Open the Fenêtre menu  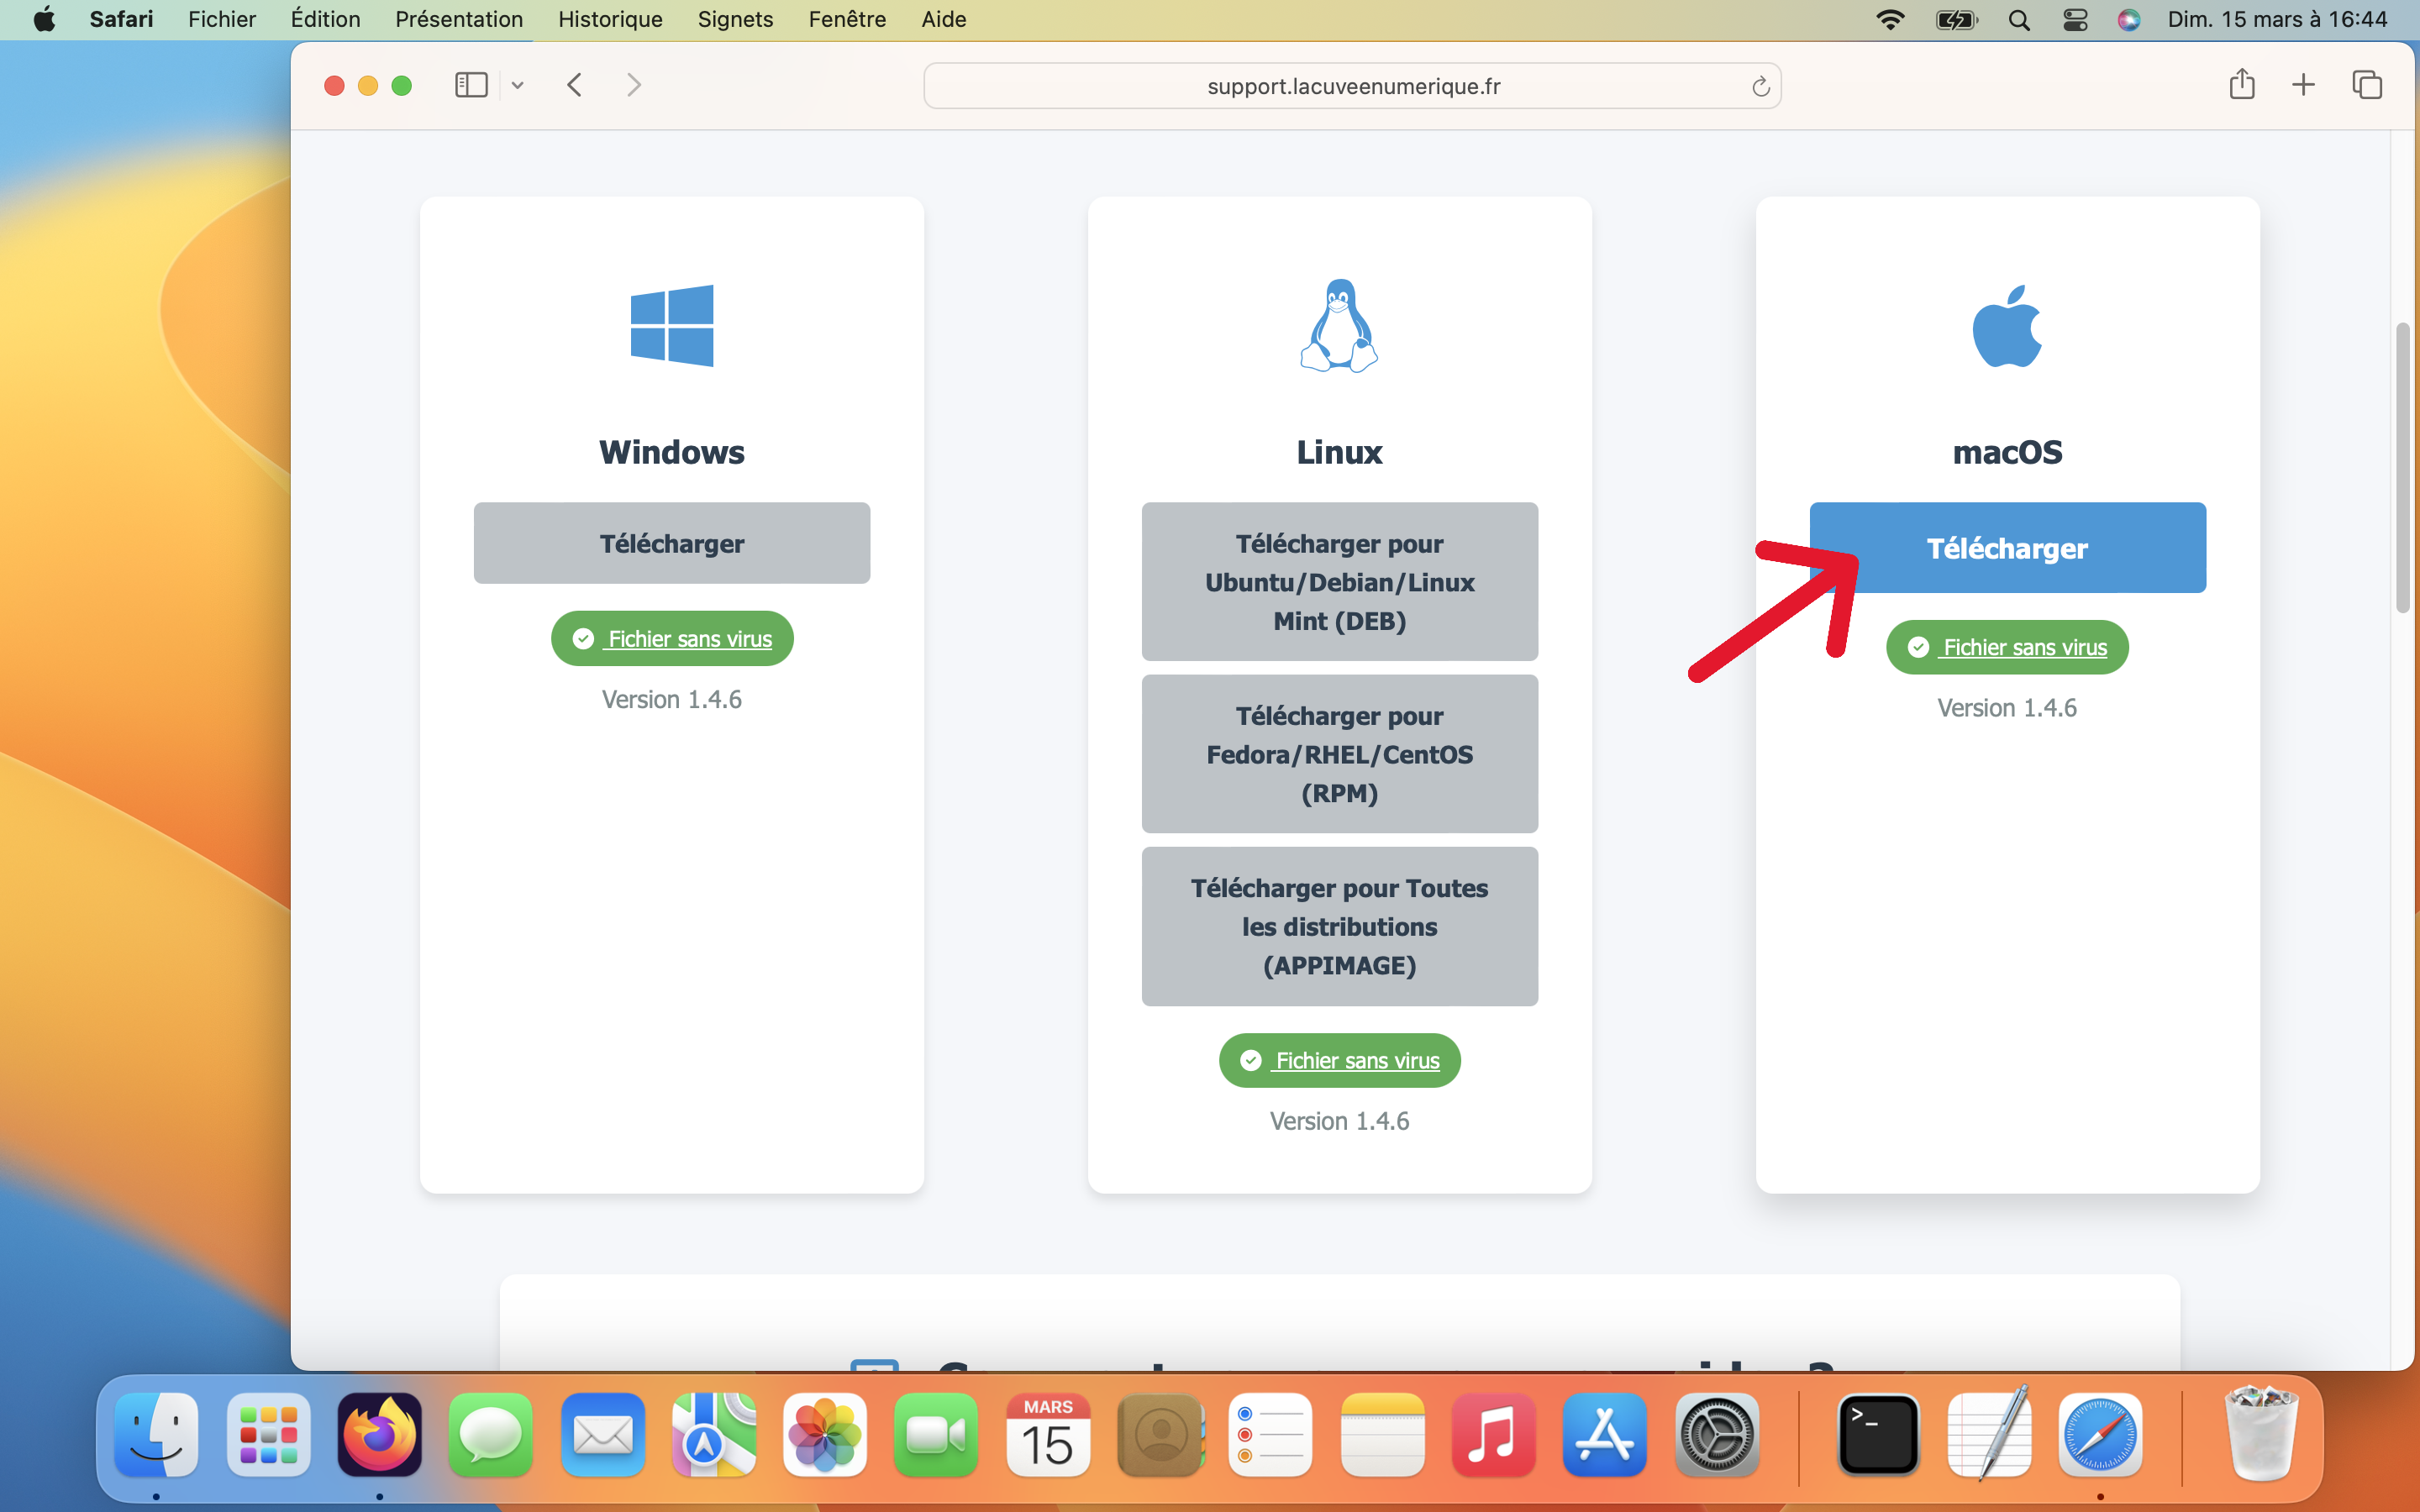847,19
